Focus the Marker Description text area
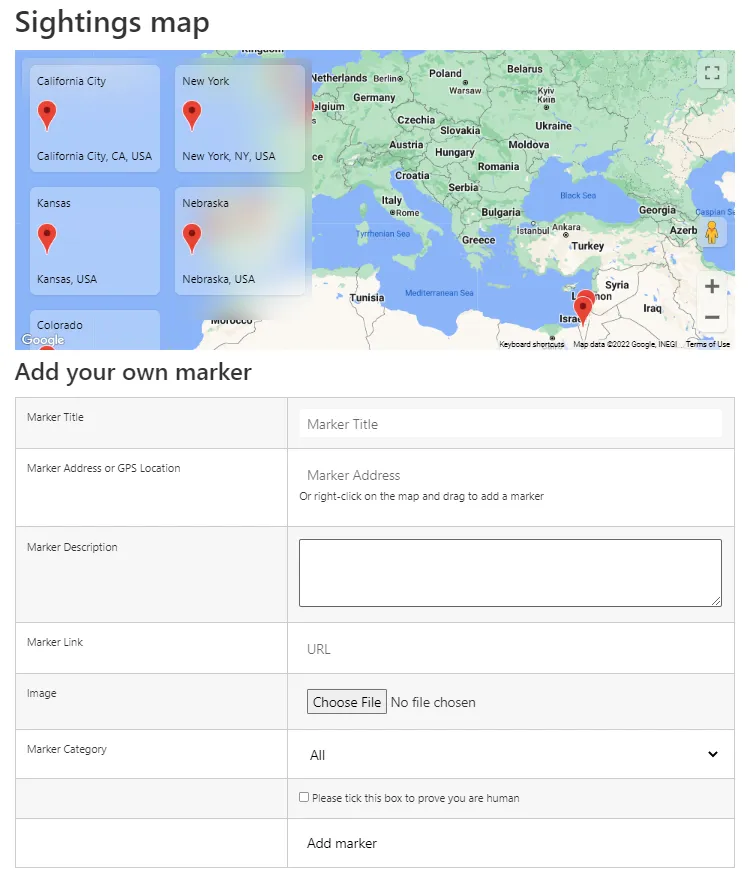Viewport: 751px width, 879px height. coord(510,571)
